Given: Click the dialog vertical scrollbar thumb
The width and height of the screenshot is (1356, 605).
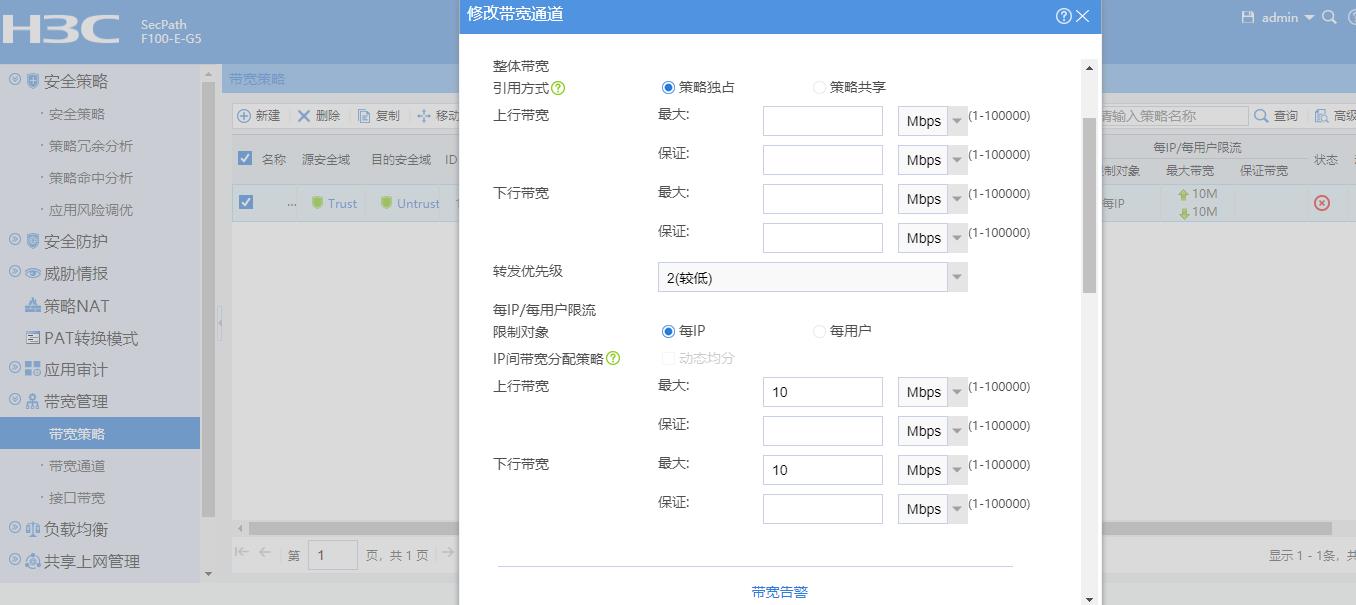Looking at the screenshot, I should coord(1089,205).
